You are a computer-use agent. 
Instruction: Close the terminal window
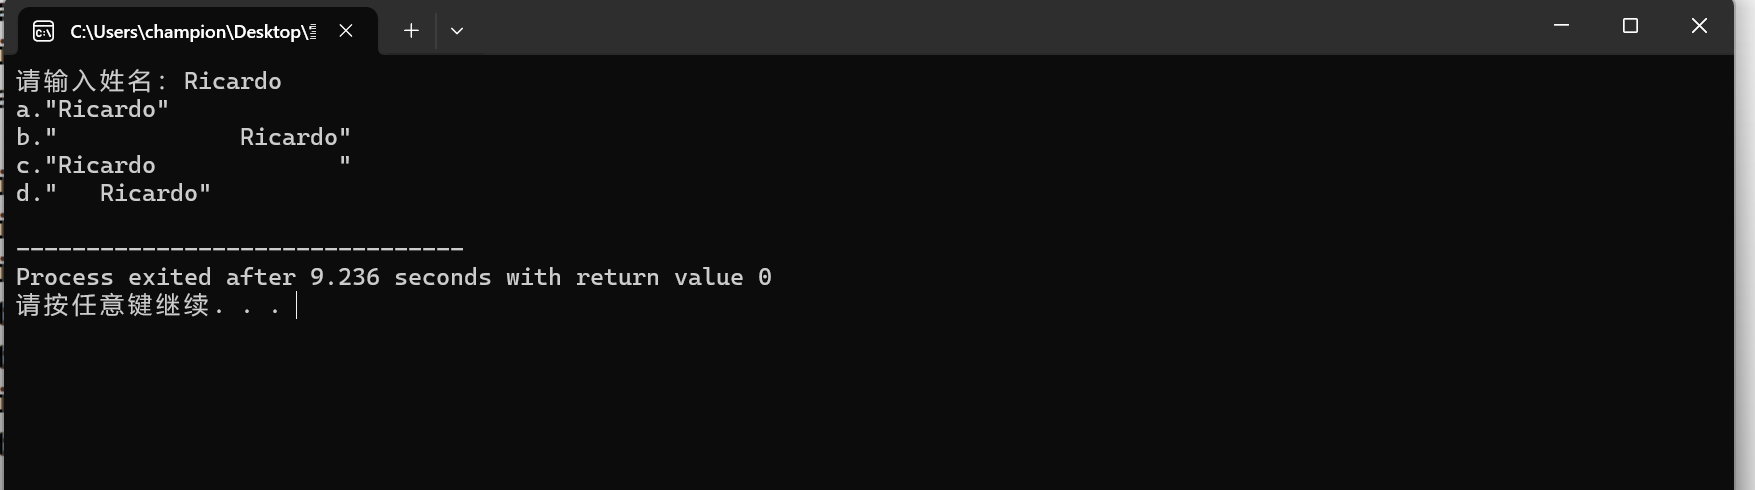[1699, 26]
